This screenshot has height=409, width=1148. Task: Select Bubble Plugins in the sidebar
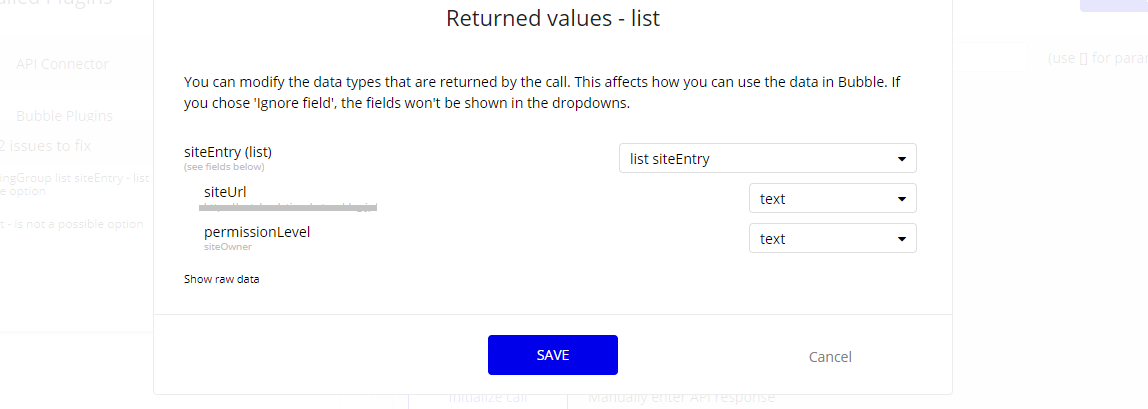point(64,116)
